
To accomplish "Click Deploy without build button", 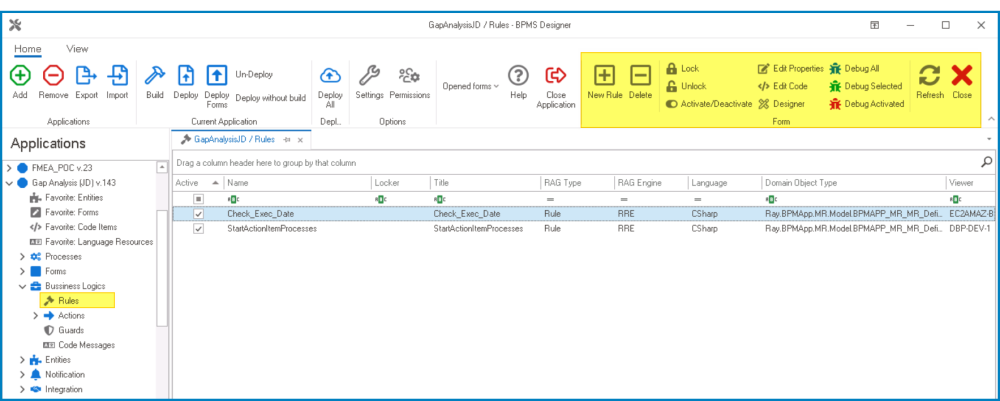I will (x=270, y=98).
